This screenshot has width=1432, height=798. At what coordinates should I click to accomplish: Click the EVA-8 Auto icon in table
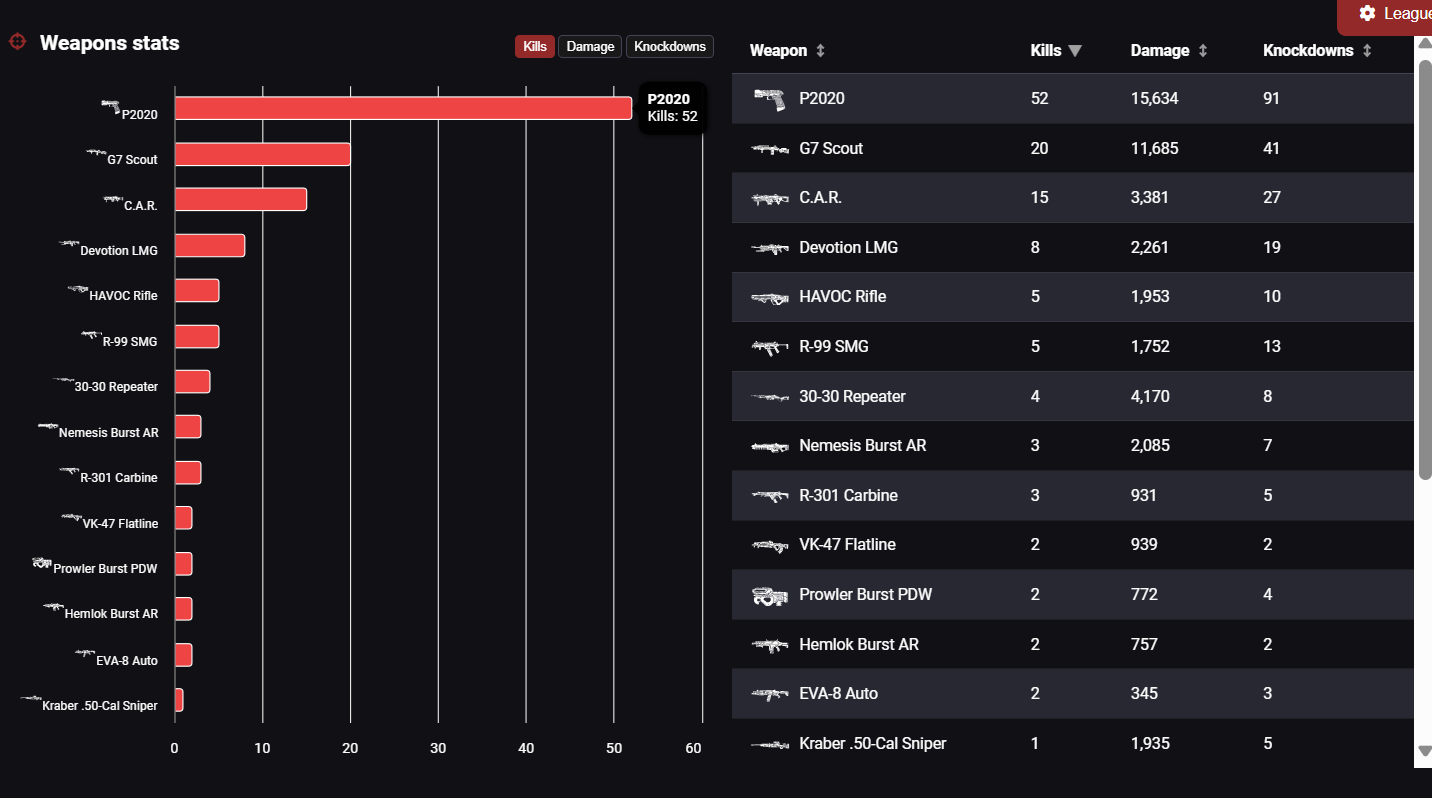point(769,694)
